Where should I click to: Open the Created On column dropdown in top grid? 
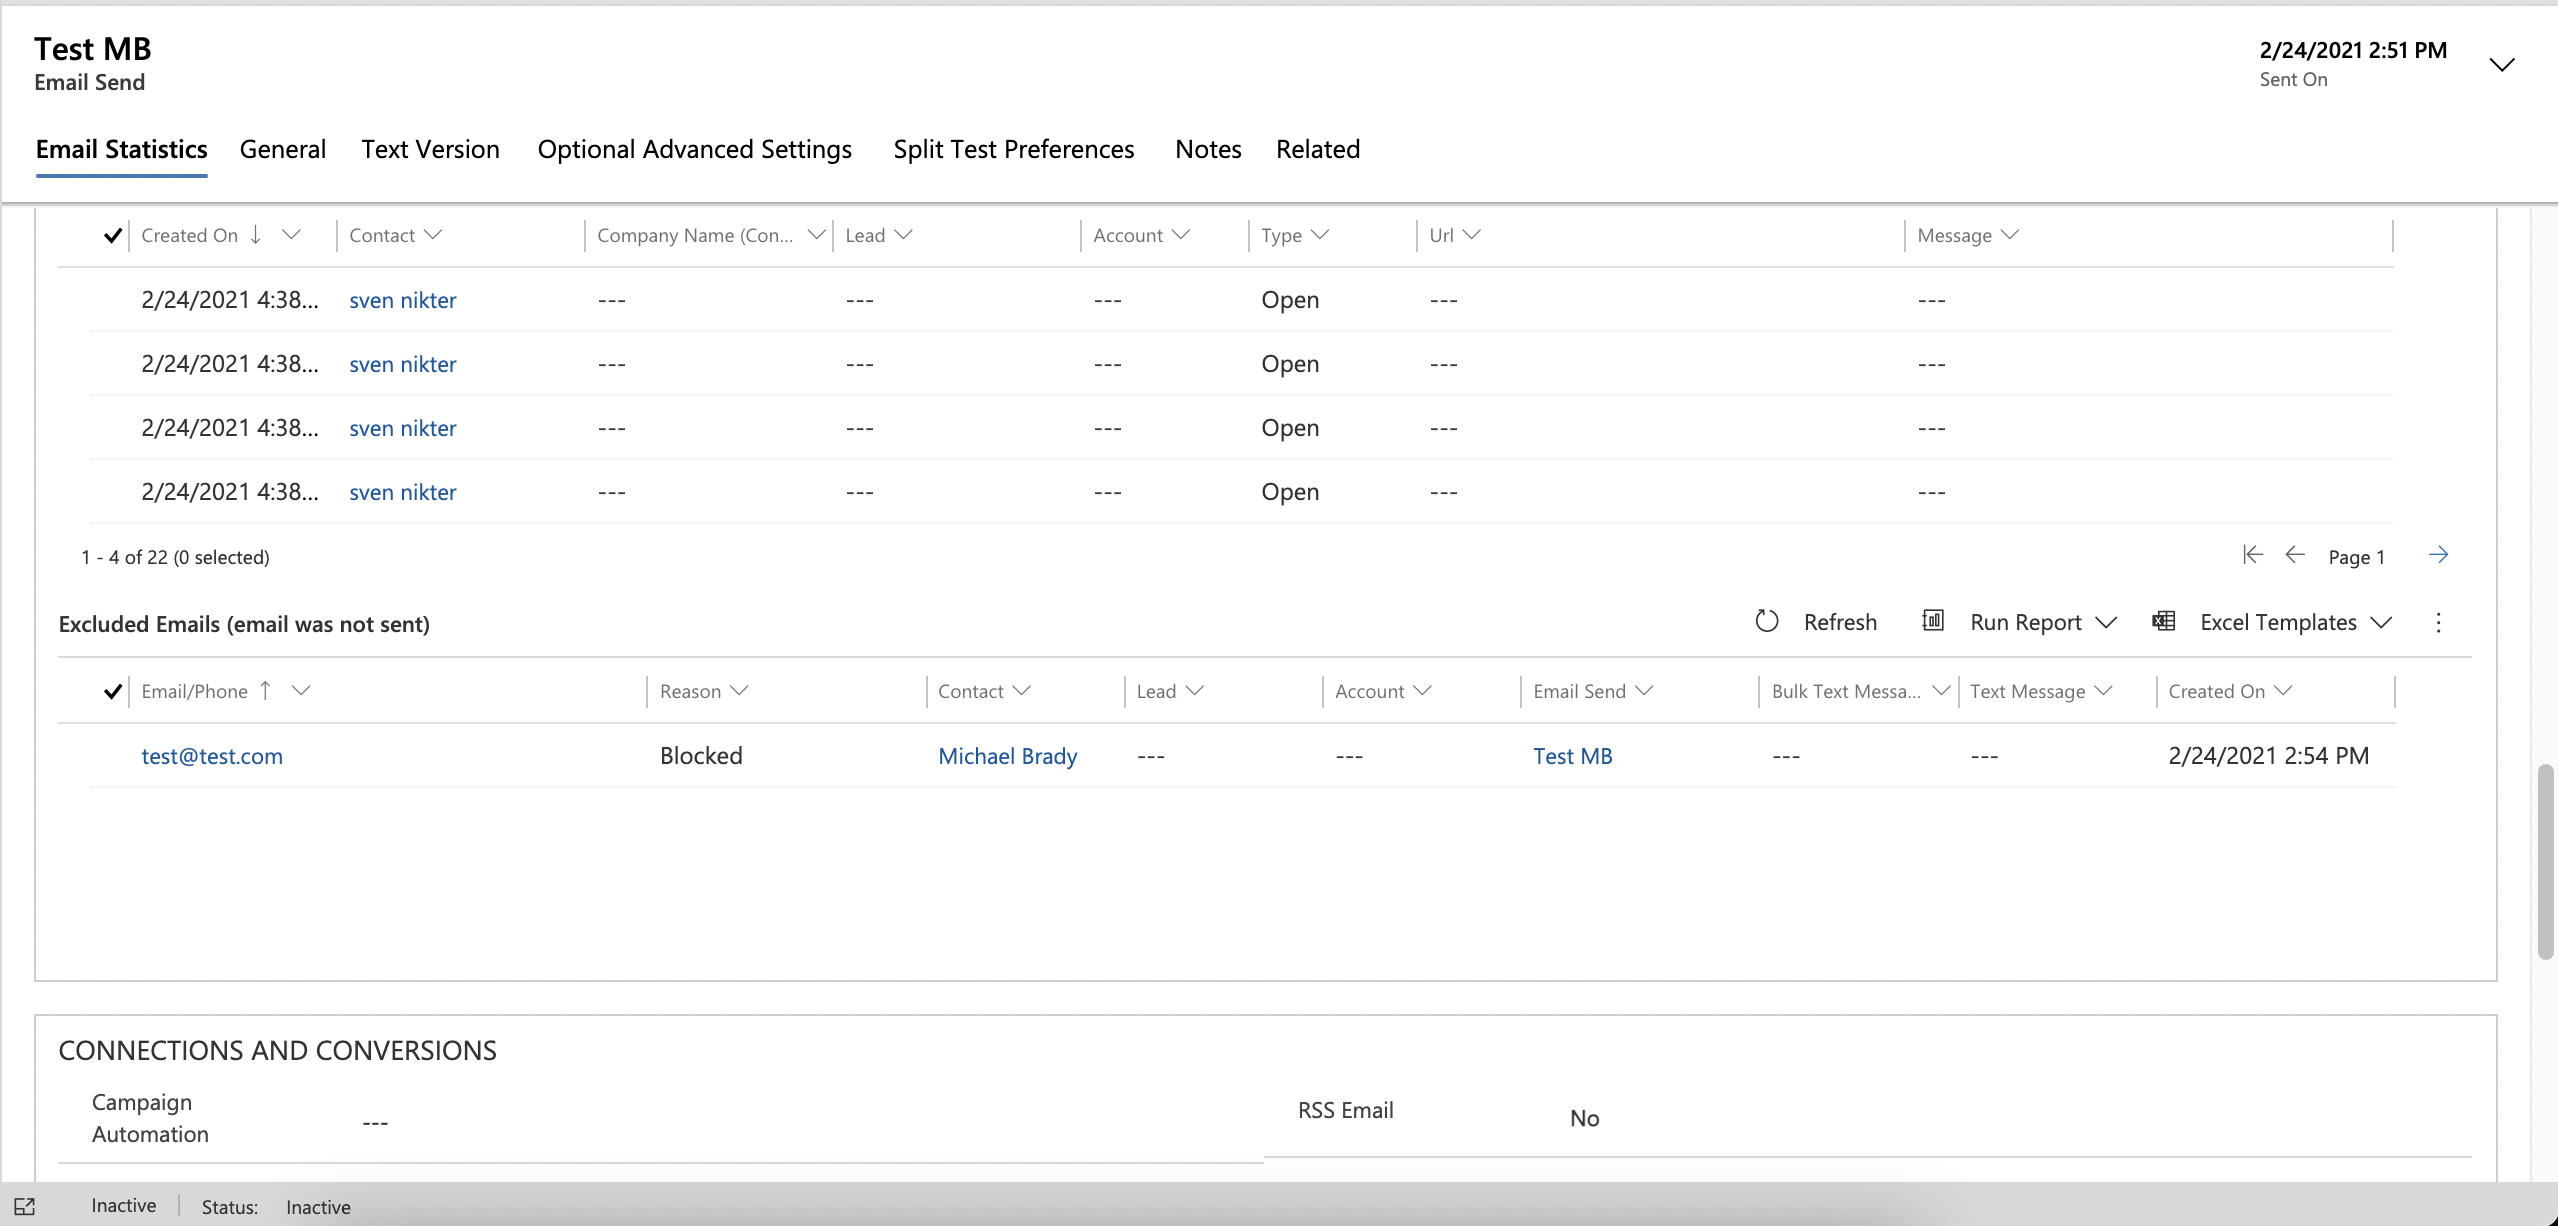coord(291,235)
